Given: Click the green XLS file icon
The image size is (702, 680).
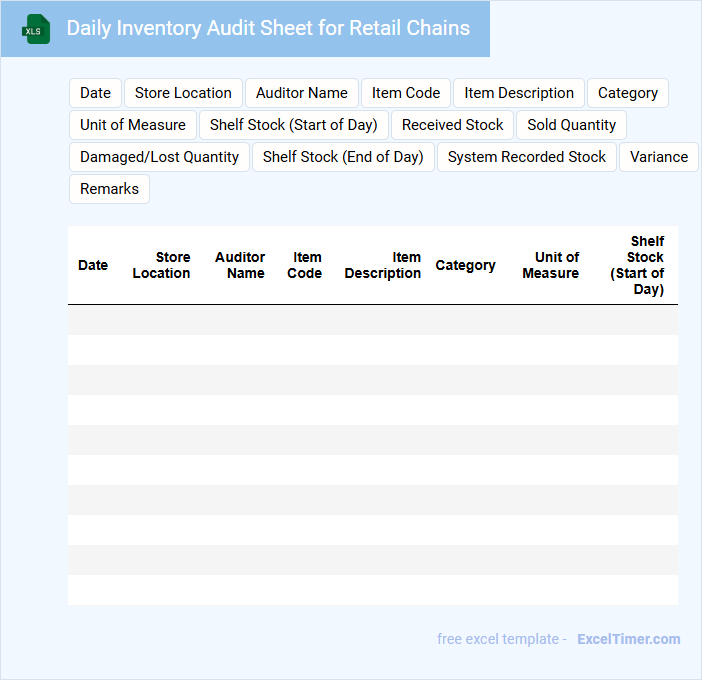Looking at the screenshot, I should (x=36, y=29).
